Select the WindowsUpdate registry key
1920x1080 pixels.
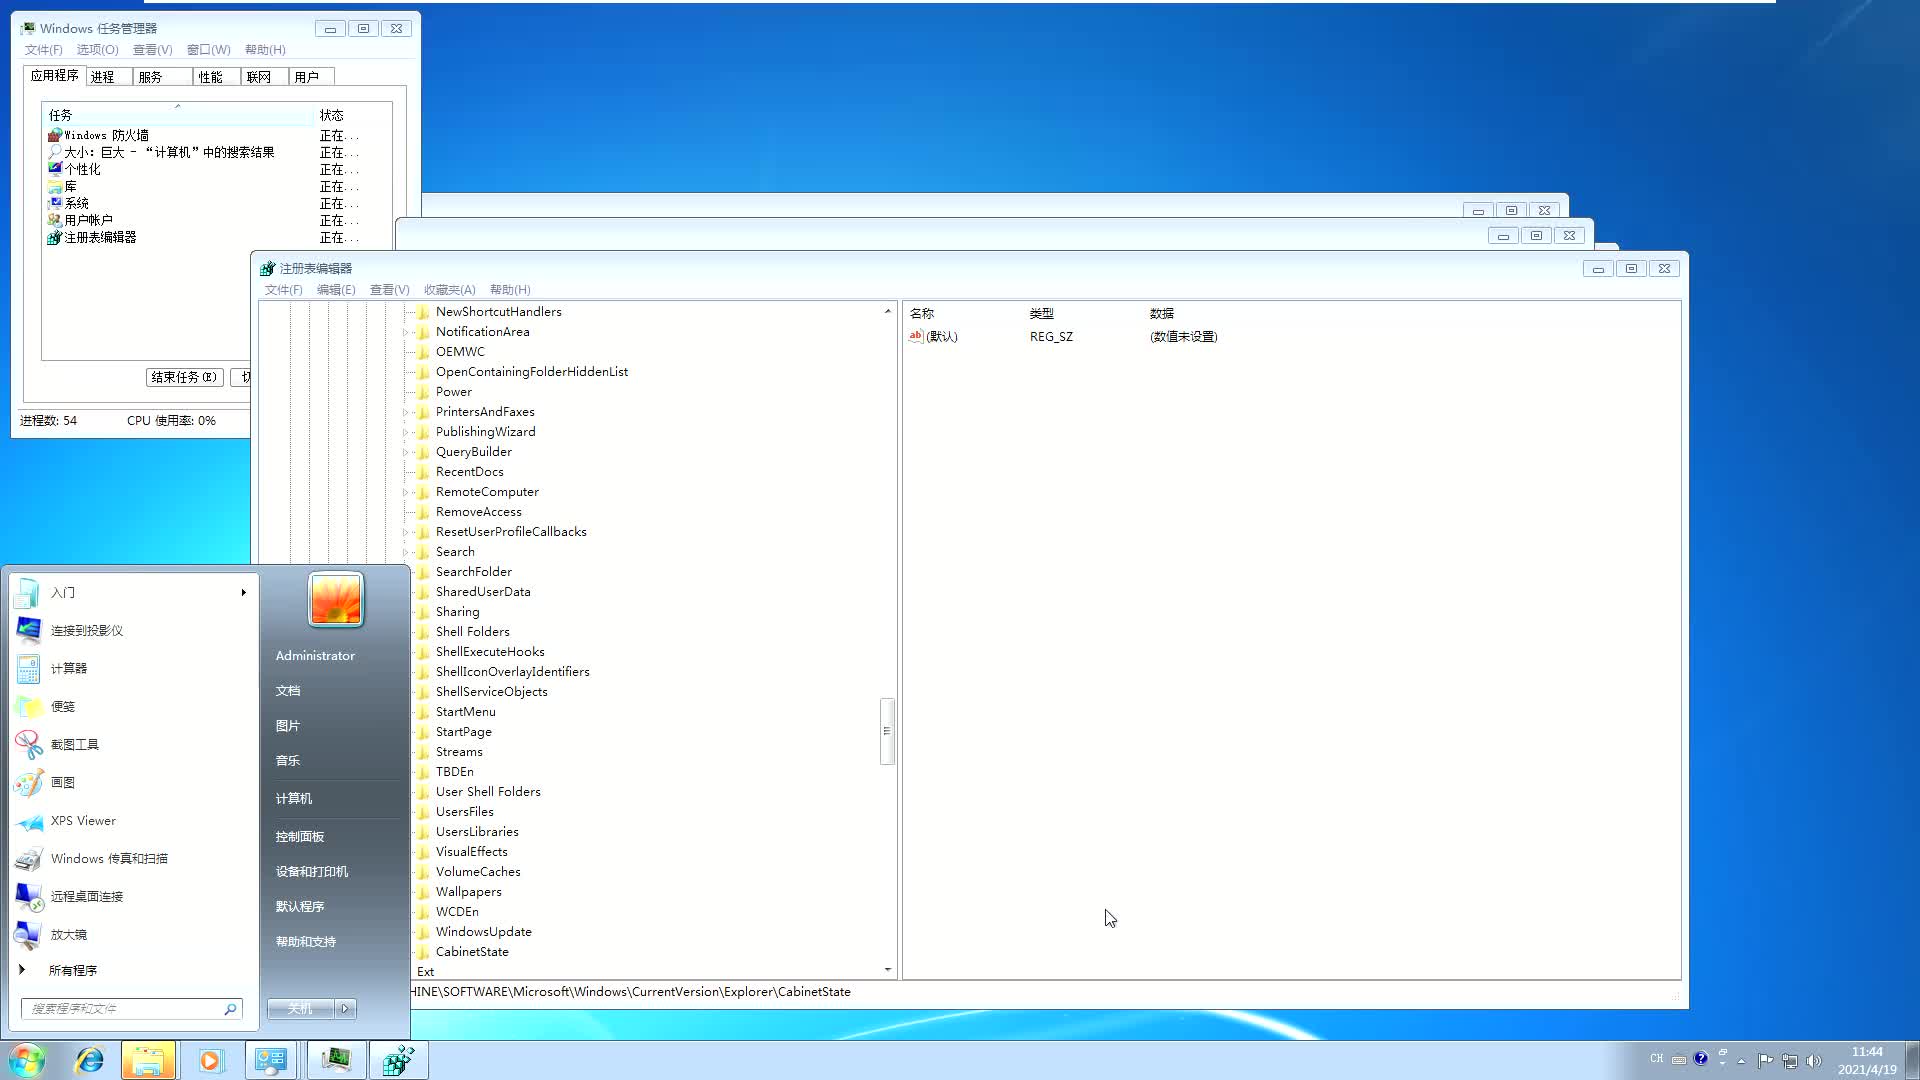[483, 932]
